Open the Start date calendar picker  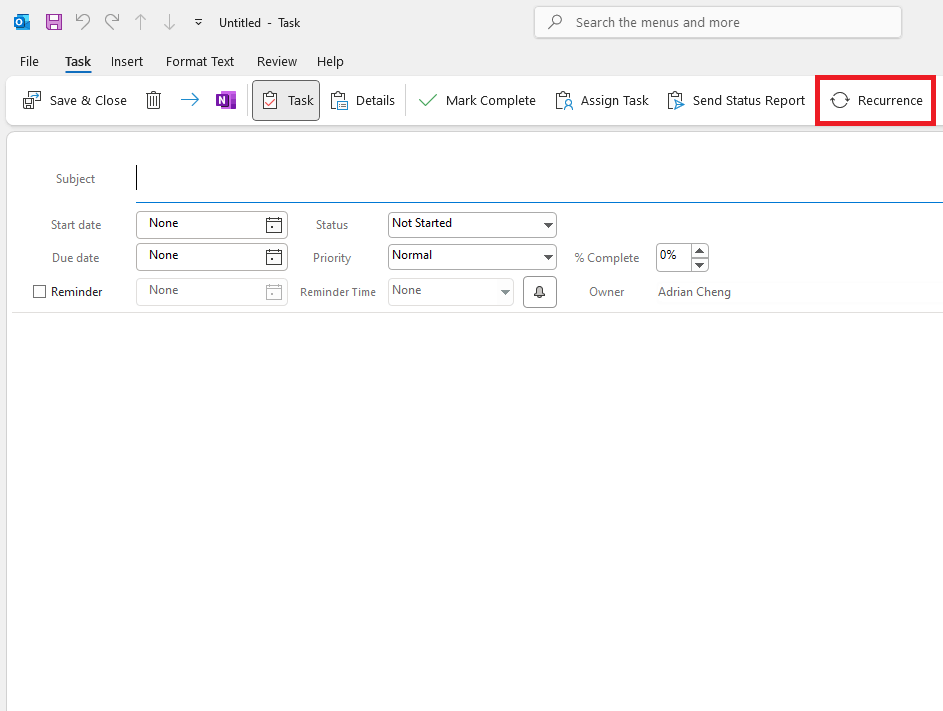tap(274, 225)
